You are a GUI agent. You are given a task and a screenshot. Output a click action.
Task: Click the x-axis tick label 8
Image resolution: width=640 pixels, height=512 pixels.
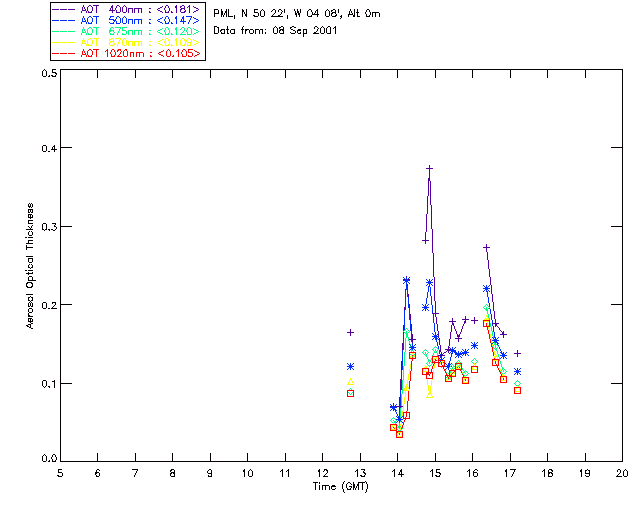coord(173,473)
